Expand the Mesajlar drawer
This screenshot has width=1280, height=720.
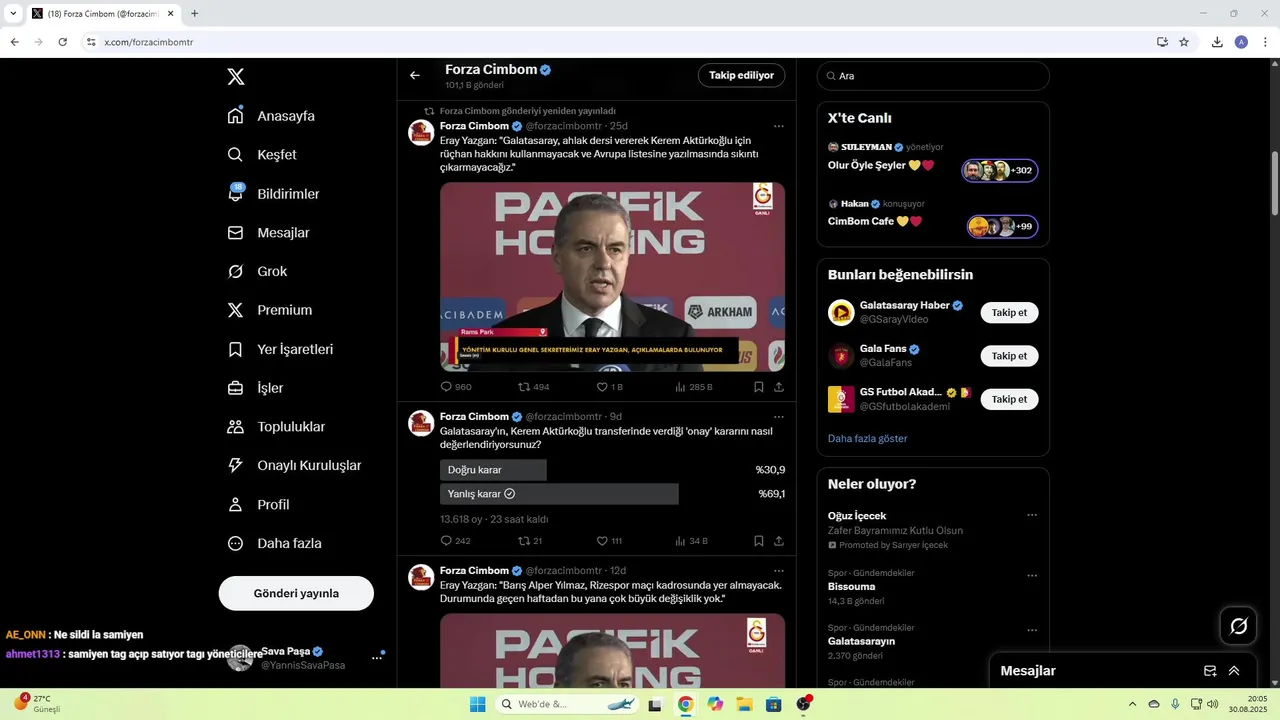click(x=1234, y=671)
